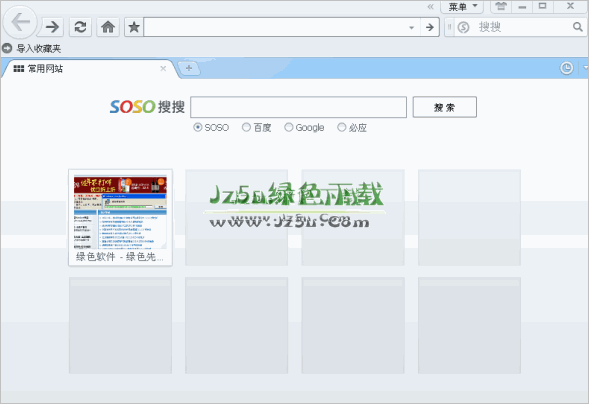
Task: Click 导入收藏夹 to import favorites
Action: (x=39, y=48)
